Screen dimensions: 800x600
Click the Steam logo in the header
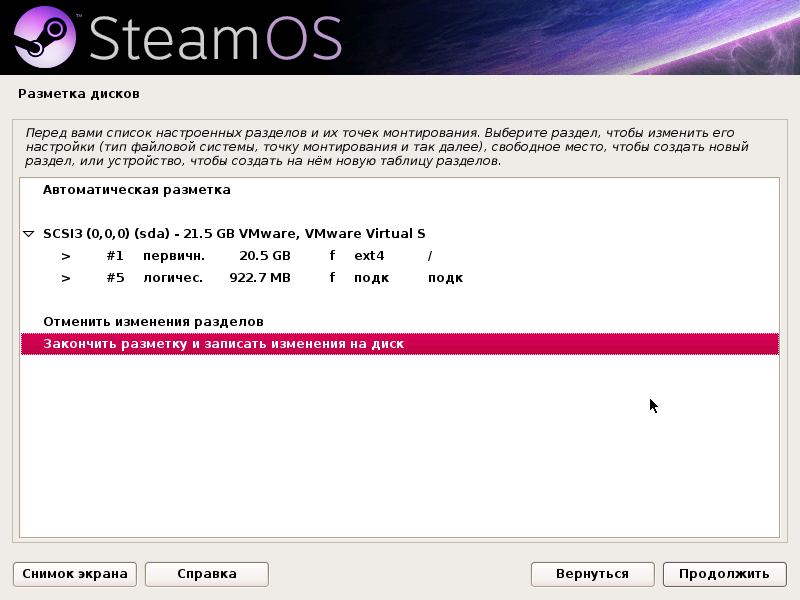45,37
